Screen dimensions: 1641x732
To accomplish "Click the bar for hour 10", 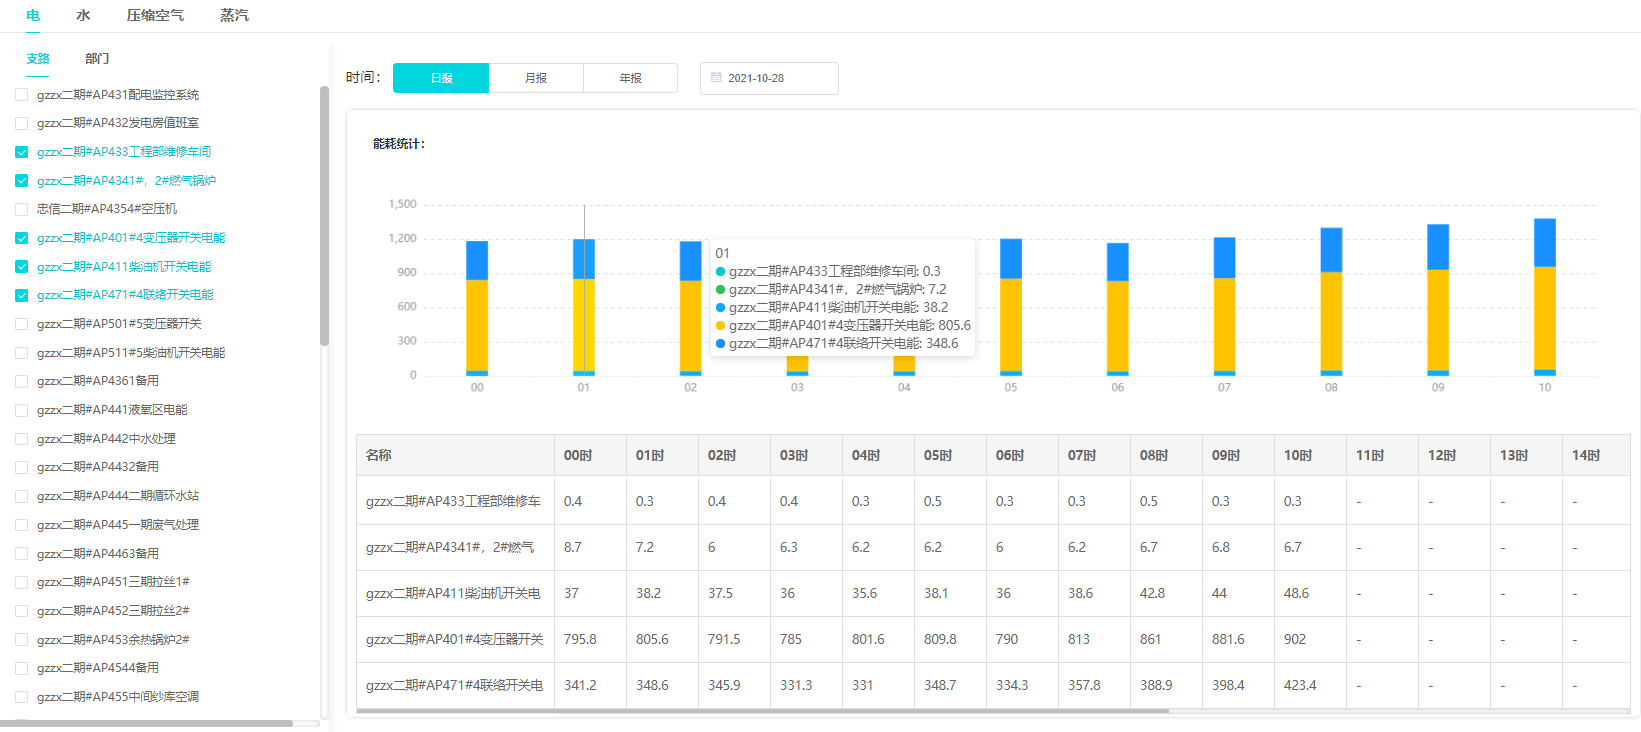I will click(x=1545, y=297).
